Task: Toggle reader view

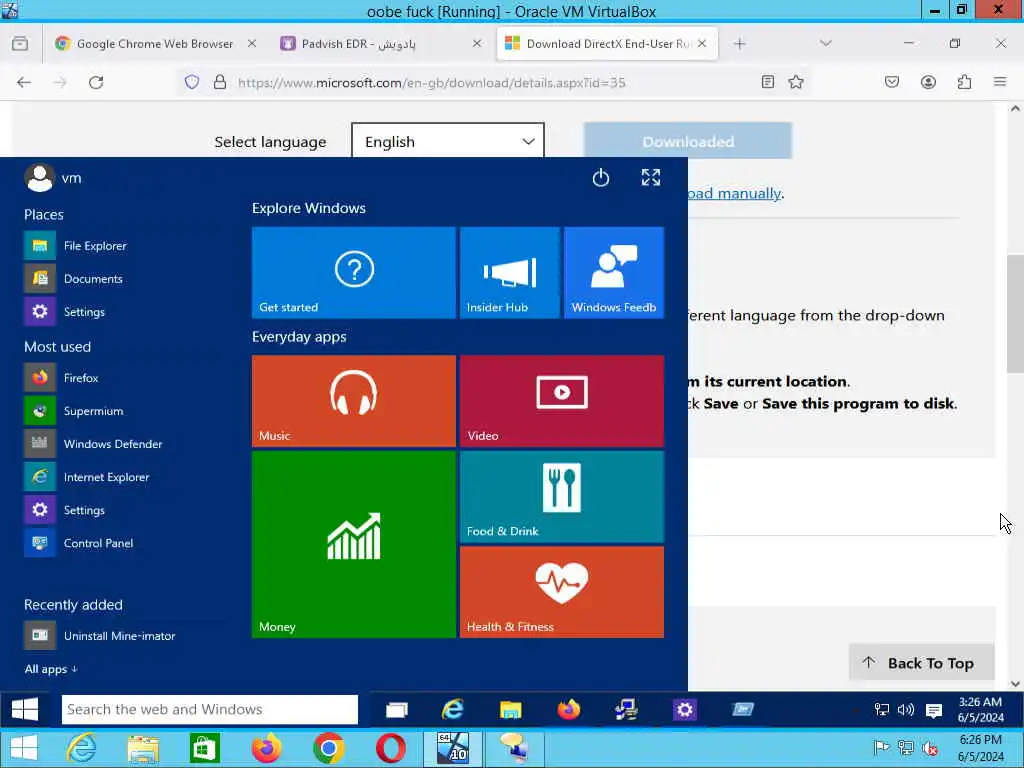Action: [x=768, y=82]
